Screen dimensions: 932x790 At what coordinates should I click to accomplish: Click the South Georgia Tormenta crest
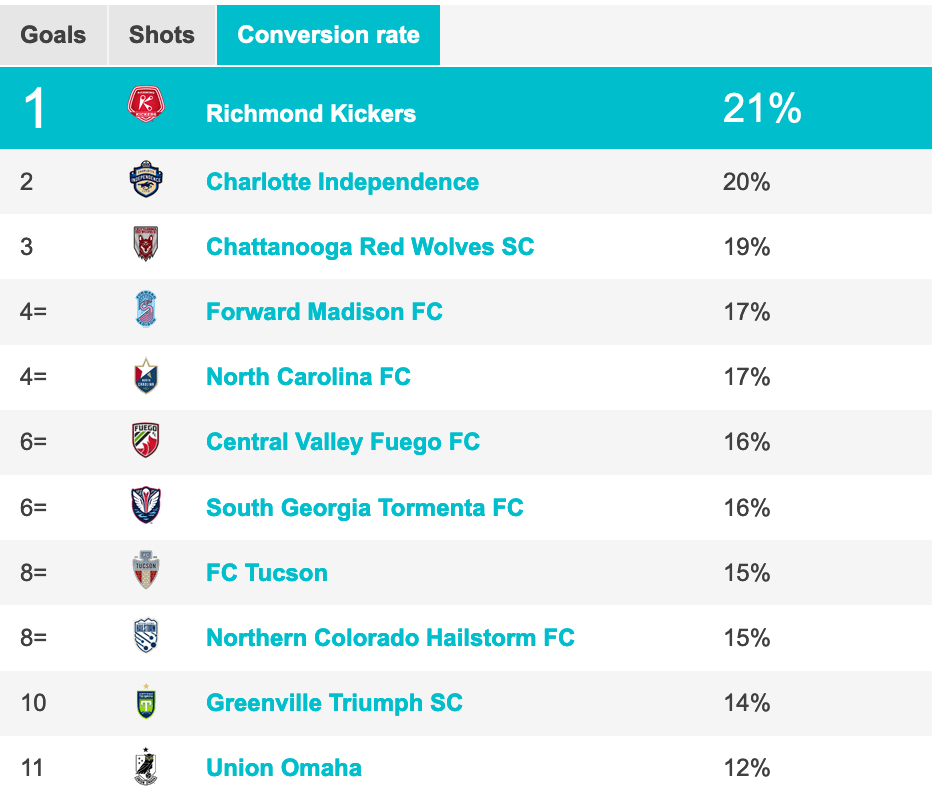point(146,506)
